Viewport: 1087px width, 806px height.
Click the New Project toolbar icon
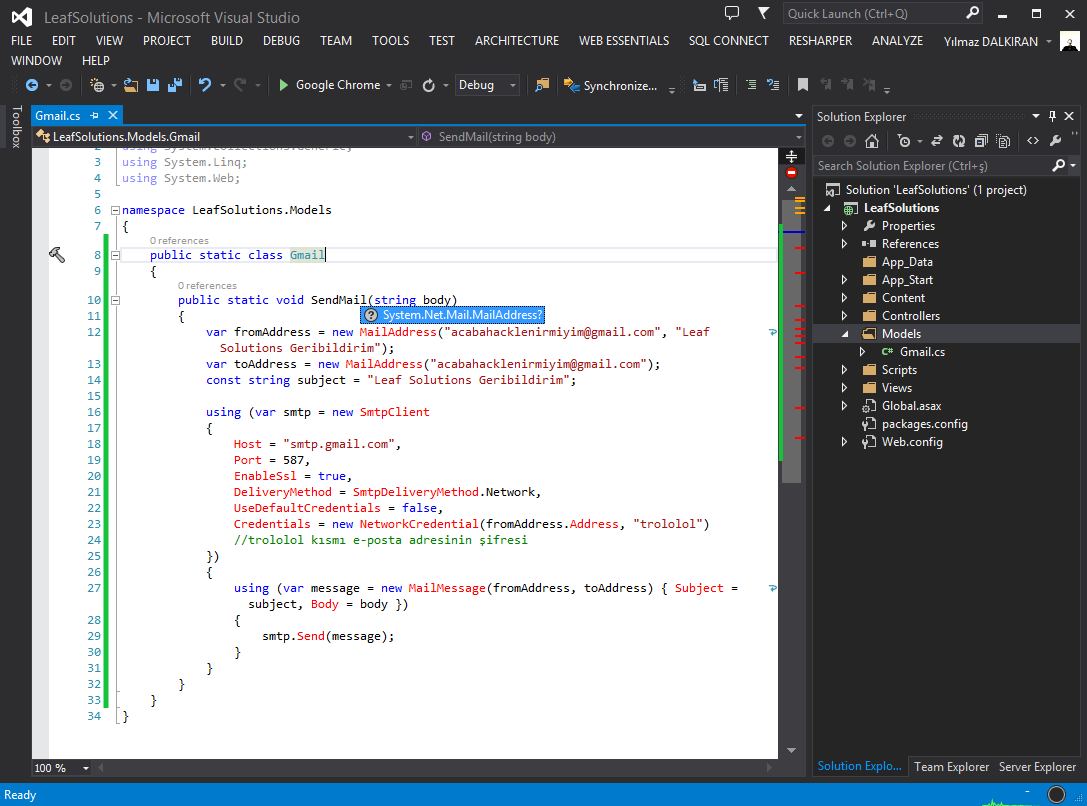[x=97, y=85]
